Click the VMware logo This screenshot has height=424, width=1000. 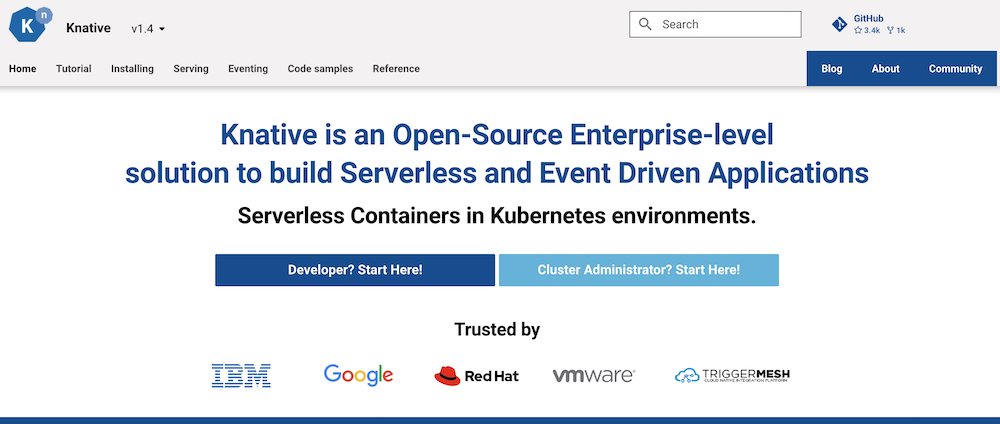594,376
